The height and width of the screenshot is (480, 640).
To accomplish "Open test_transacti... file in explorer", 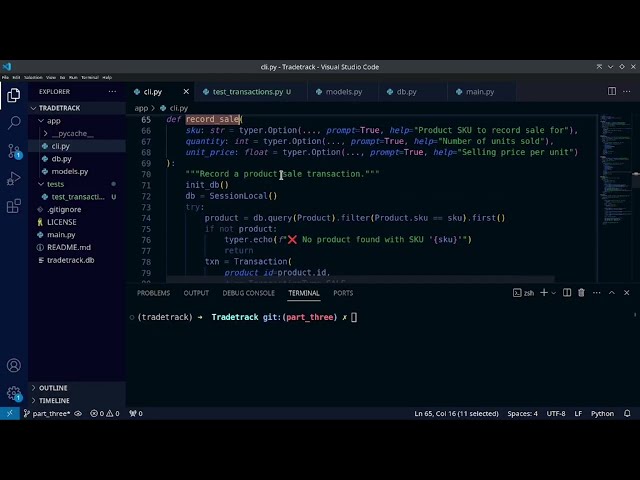I will [x=77, y=197].
